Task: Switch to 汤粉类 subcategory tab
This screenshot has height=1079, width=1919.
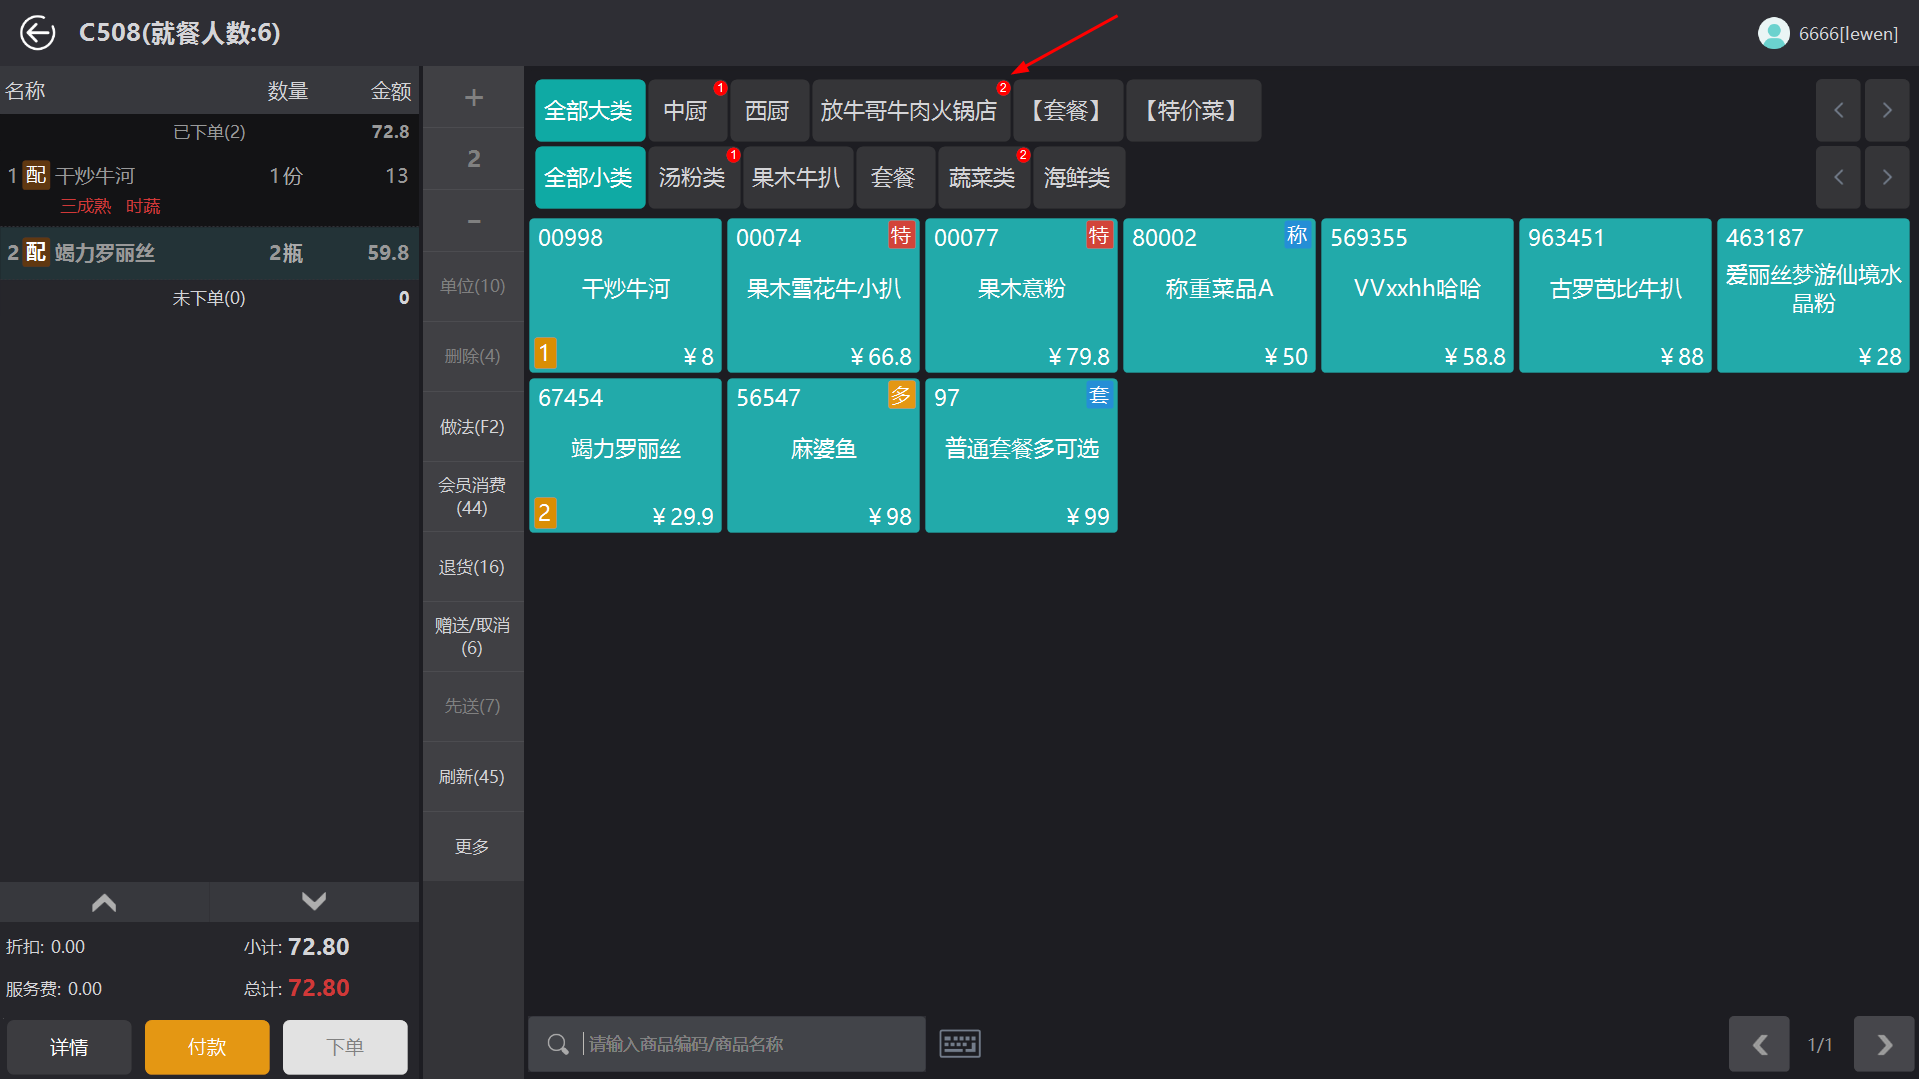Action: (692, 178)
